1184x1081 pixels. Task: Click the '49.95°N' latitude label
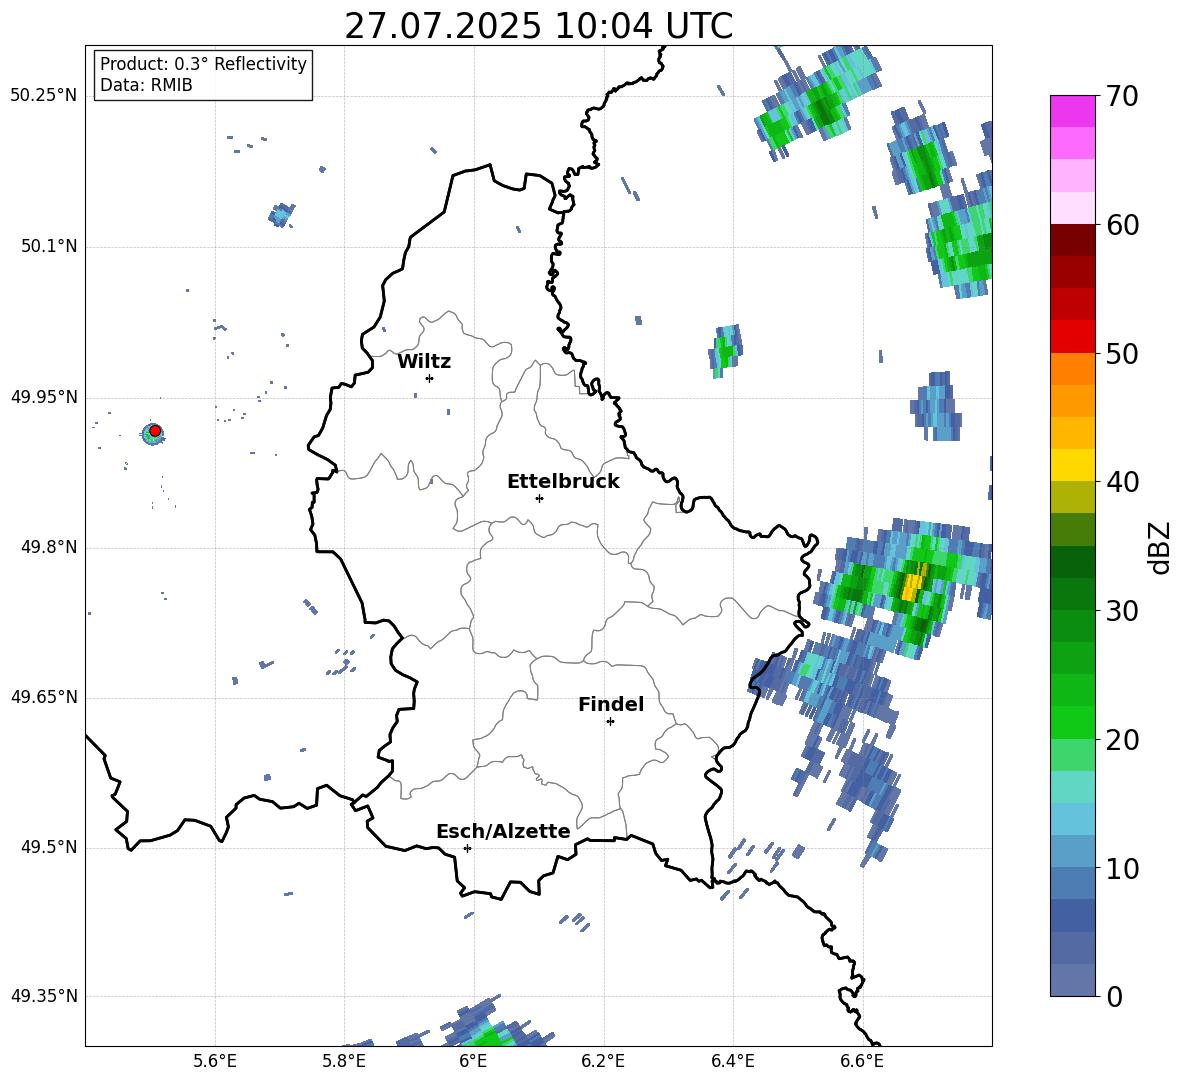coord(44,397)
